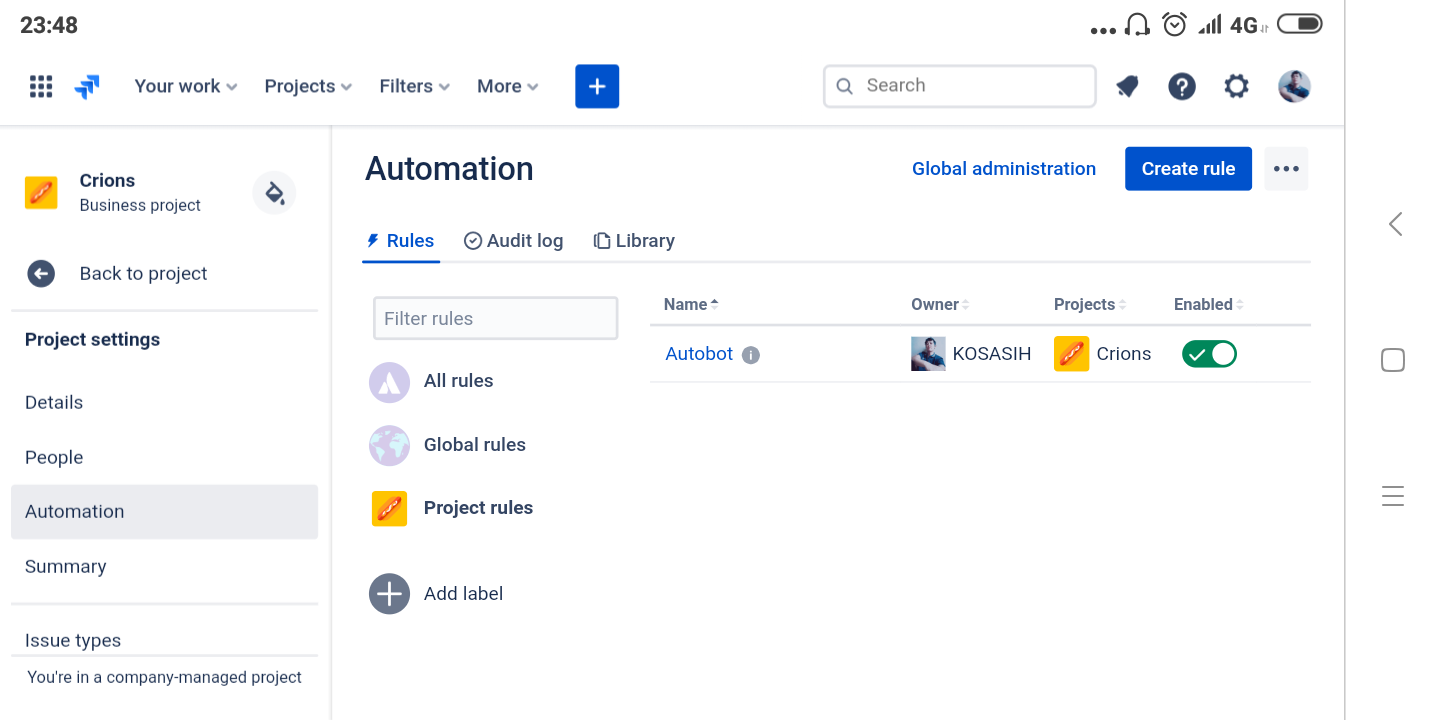The width and height of the screenshot is (1440, 720).
Task: Expand the Projects dropdown menu
Action: tap(308, 86)
